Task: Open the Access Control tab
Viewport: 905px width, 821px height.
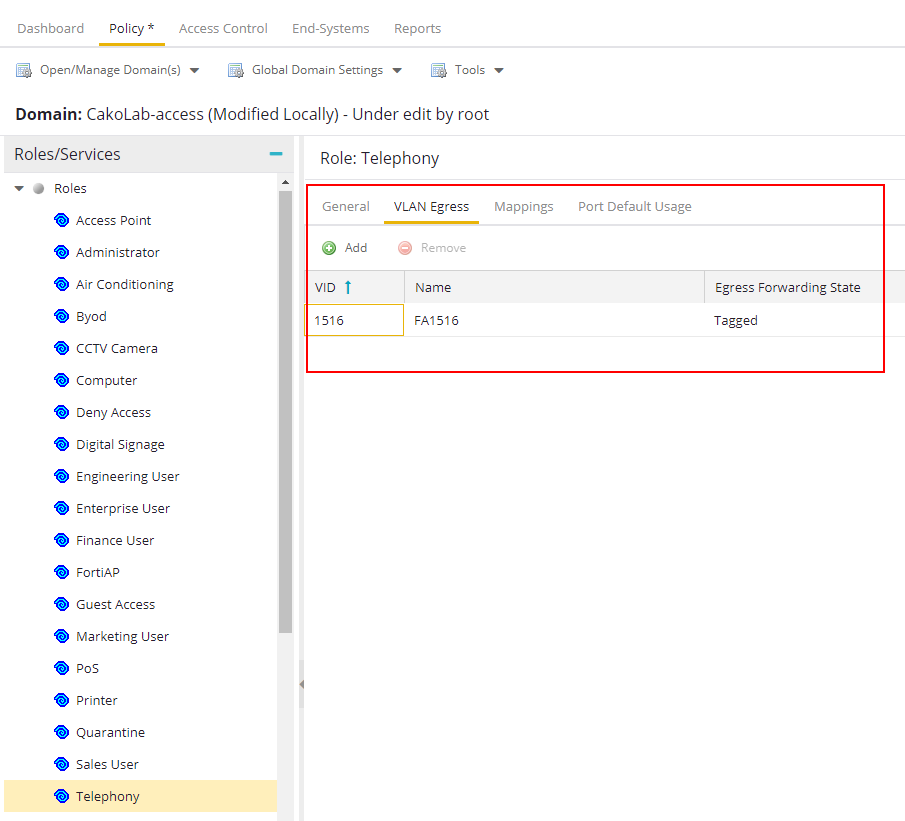Action: (x=223, y=28)
